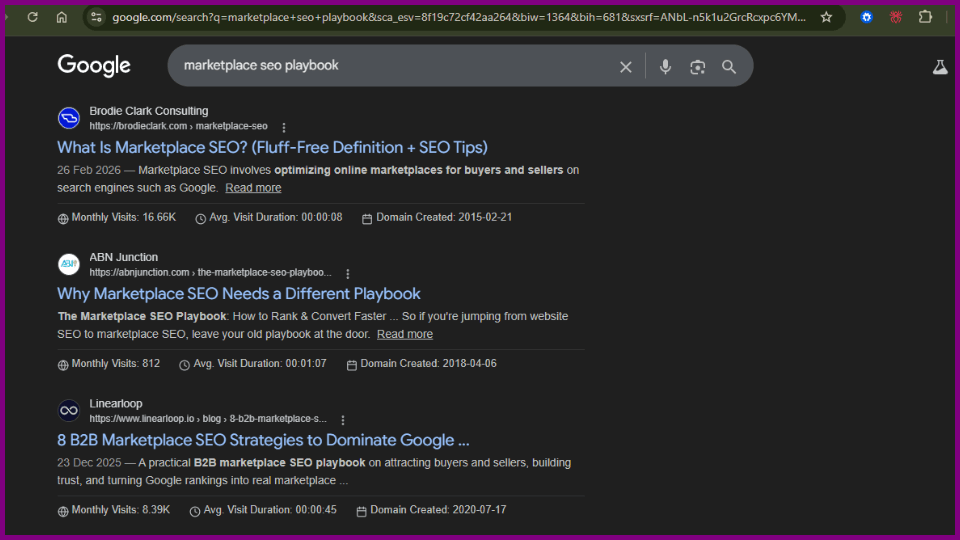Screen dimensions: 960x540
Task: Click globe icon beside Monthly Visits: 812
Action: pos(62,365)
